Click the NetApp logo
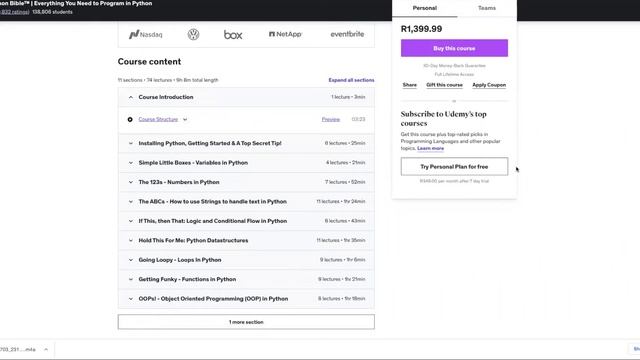640x360 pixels. (285, 34)
